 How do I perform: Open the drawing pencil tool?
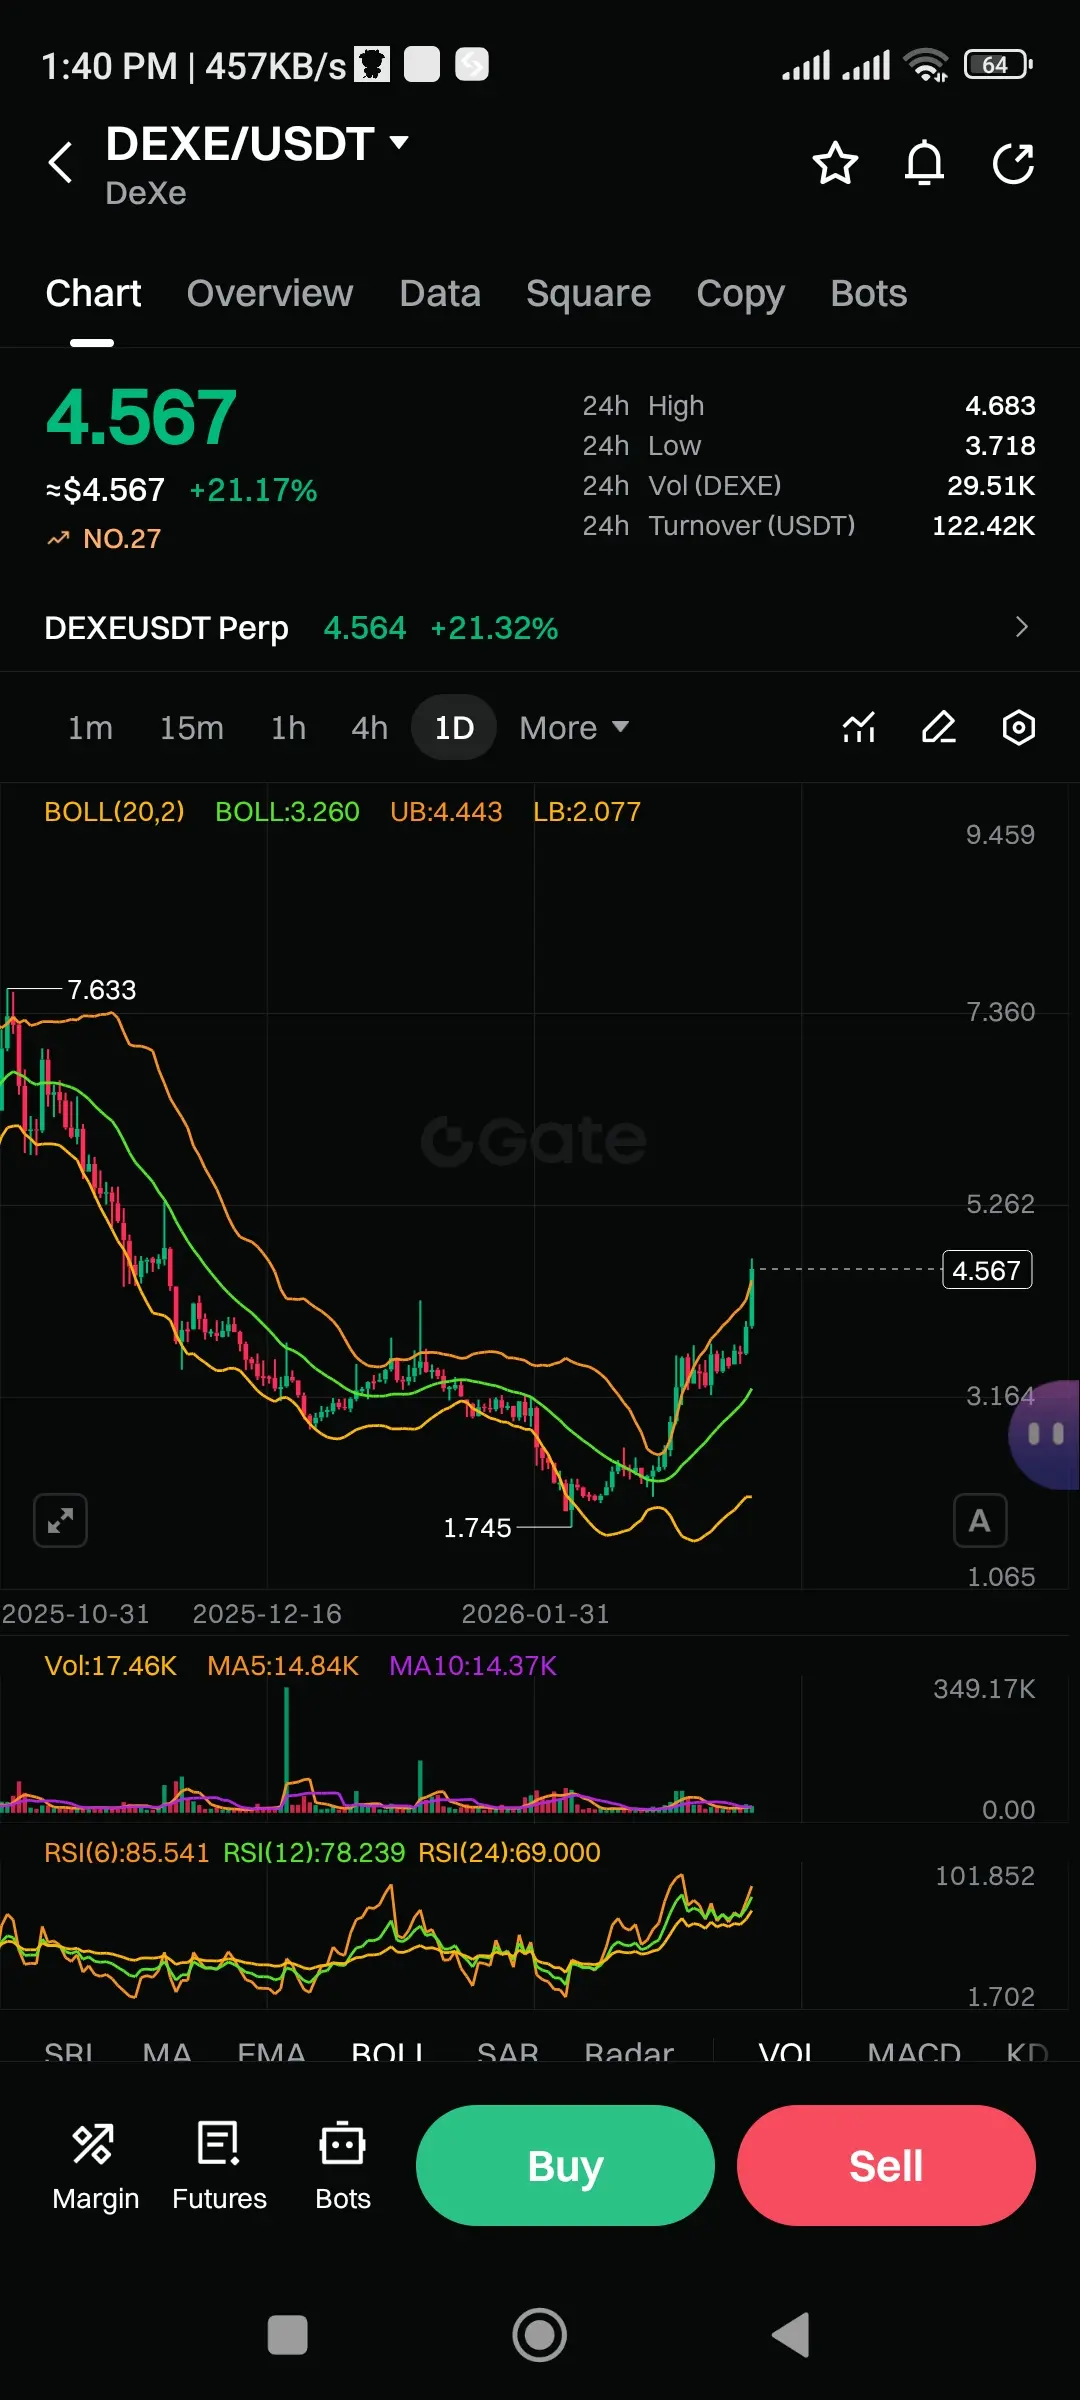pyautogui.click(x=939, y=727)
